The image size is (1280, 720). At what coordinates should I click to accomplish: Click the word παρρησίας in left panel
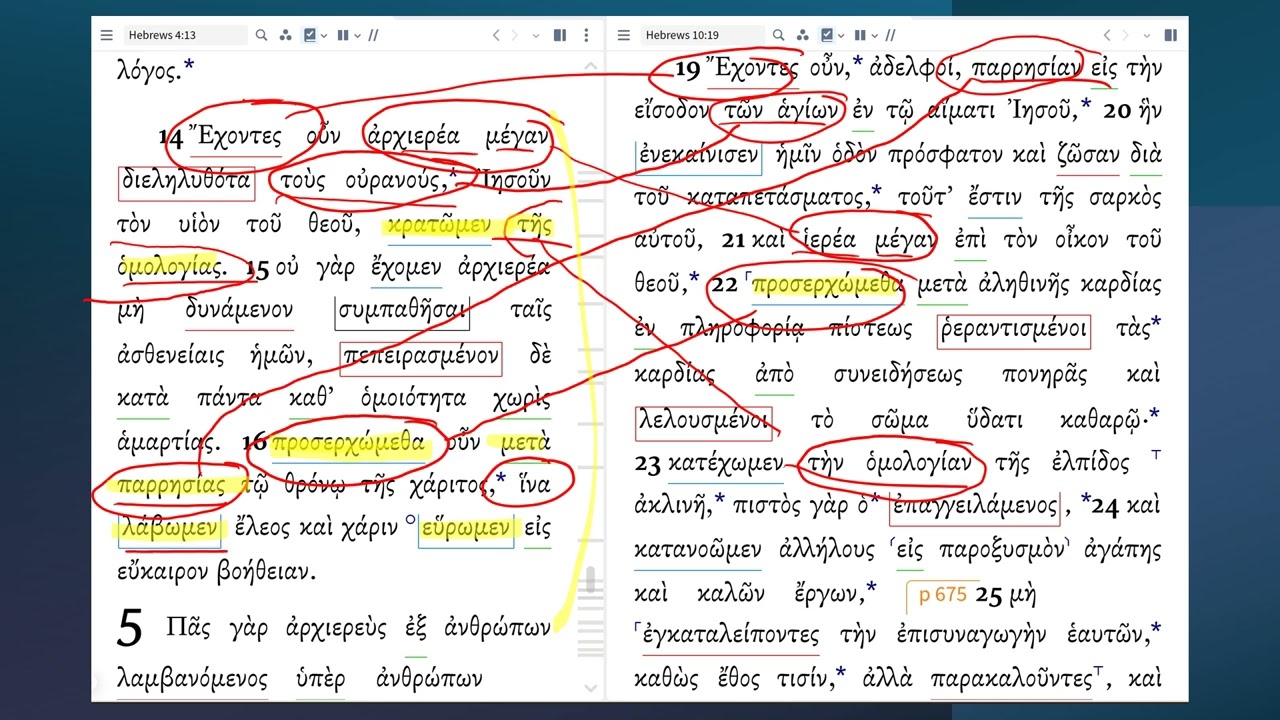click(x=171, y=486)
